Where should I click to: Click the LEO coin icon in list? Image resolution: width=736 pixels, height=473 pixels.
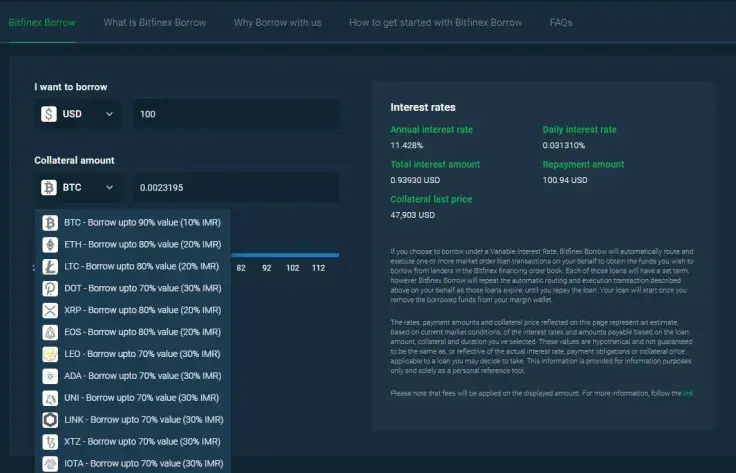(50, 354)
